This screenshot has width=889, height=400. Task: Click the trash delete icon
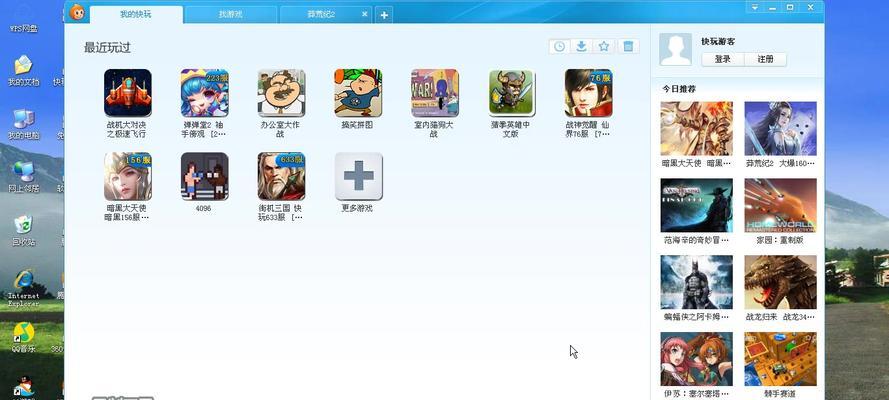[x=628, y=46]
